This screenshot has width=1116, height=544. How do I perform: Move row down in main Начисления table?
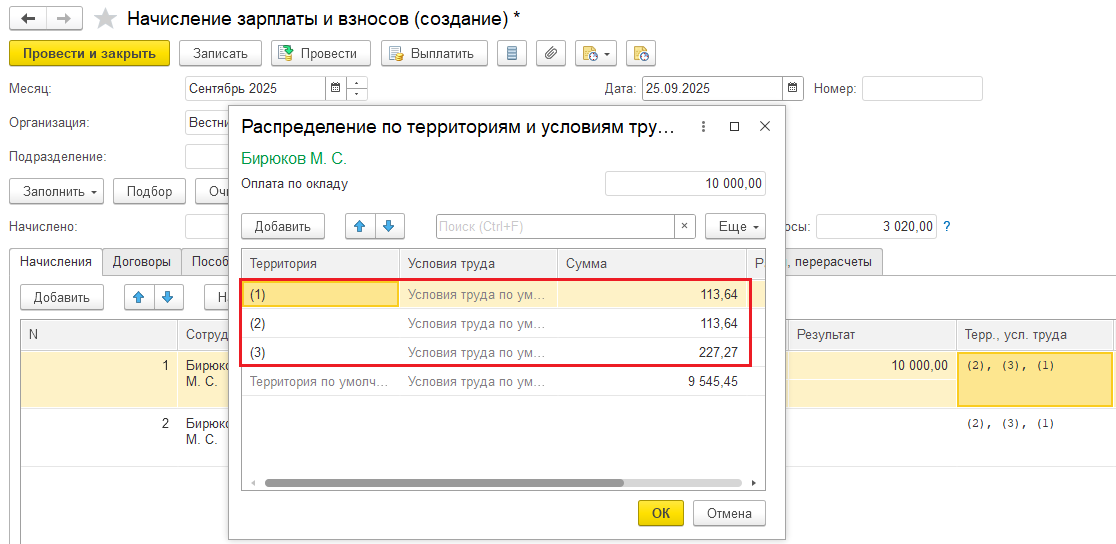click(x=169, y=297)
